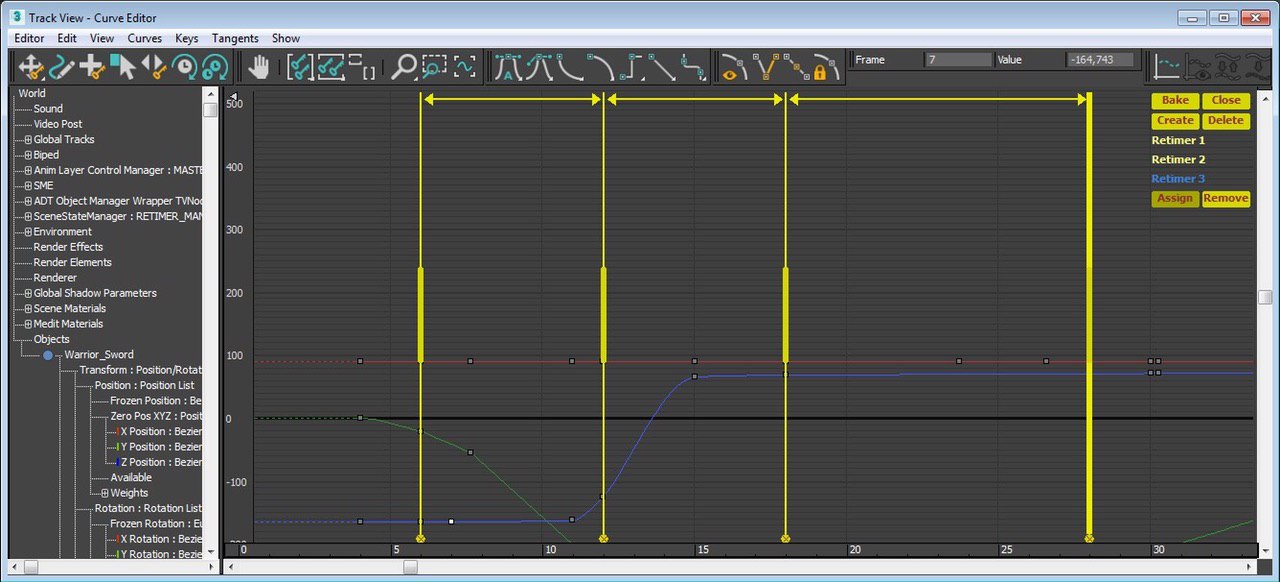This screenshot has height=582, width=1280.
Task: Select the blue Retimer 3 entry
Action: (x=1178, y=179)
